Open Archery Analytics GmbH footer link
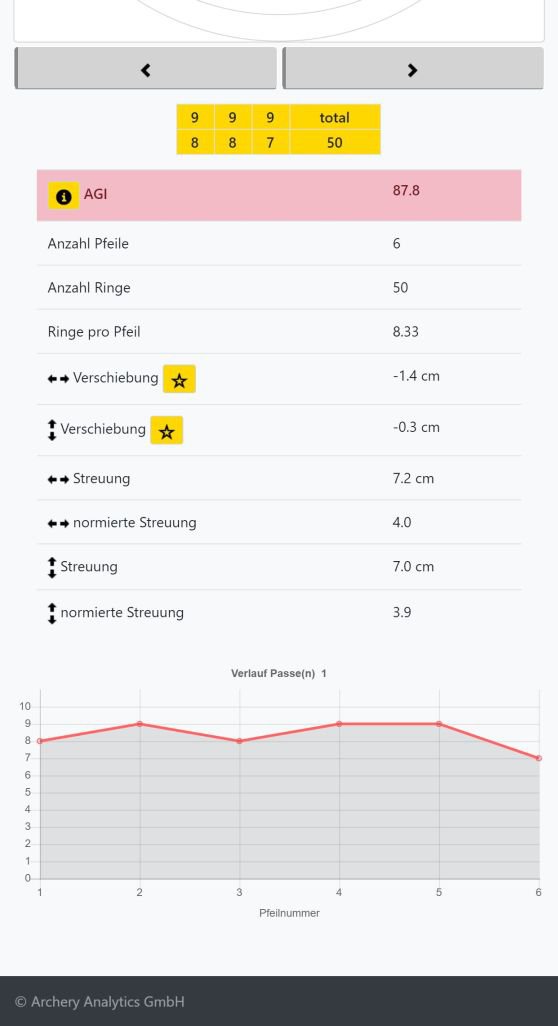The height and width of the screenshot is (1026, 558). (x=100, y=1001)
